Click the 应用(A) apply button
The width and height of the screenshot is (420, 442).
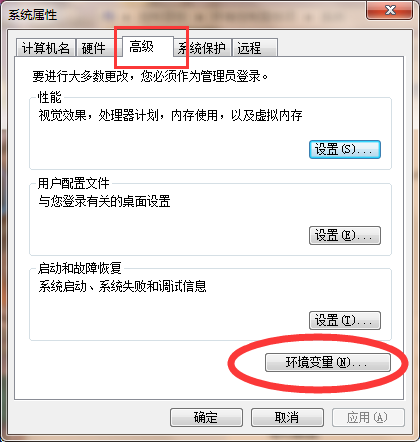pyautogui.click(x=368, y=417)
